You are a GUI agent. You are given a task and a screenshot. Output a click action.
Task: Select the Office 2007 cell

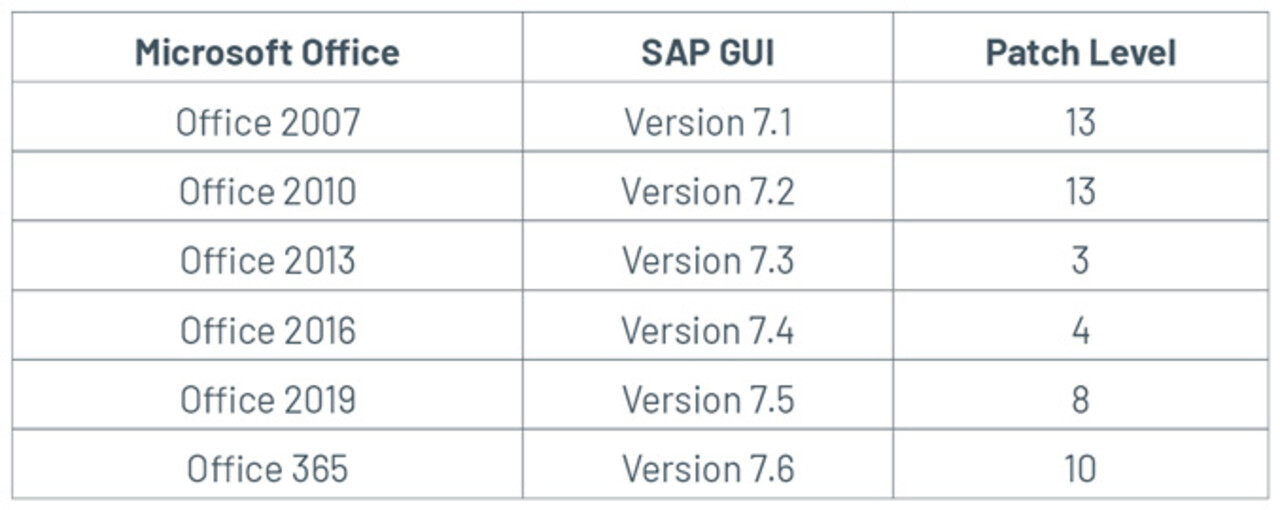click(267, 122)
